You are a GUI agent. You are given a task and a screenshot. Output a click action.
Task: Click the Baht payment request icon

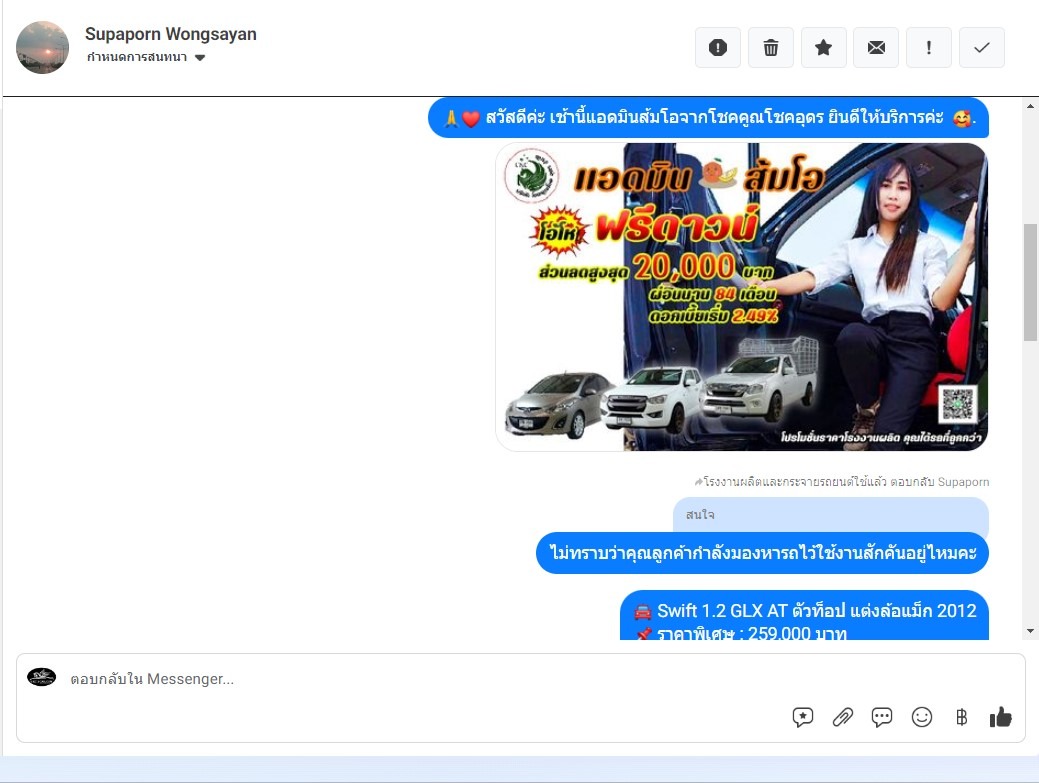[961, 717]
